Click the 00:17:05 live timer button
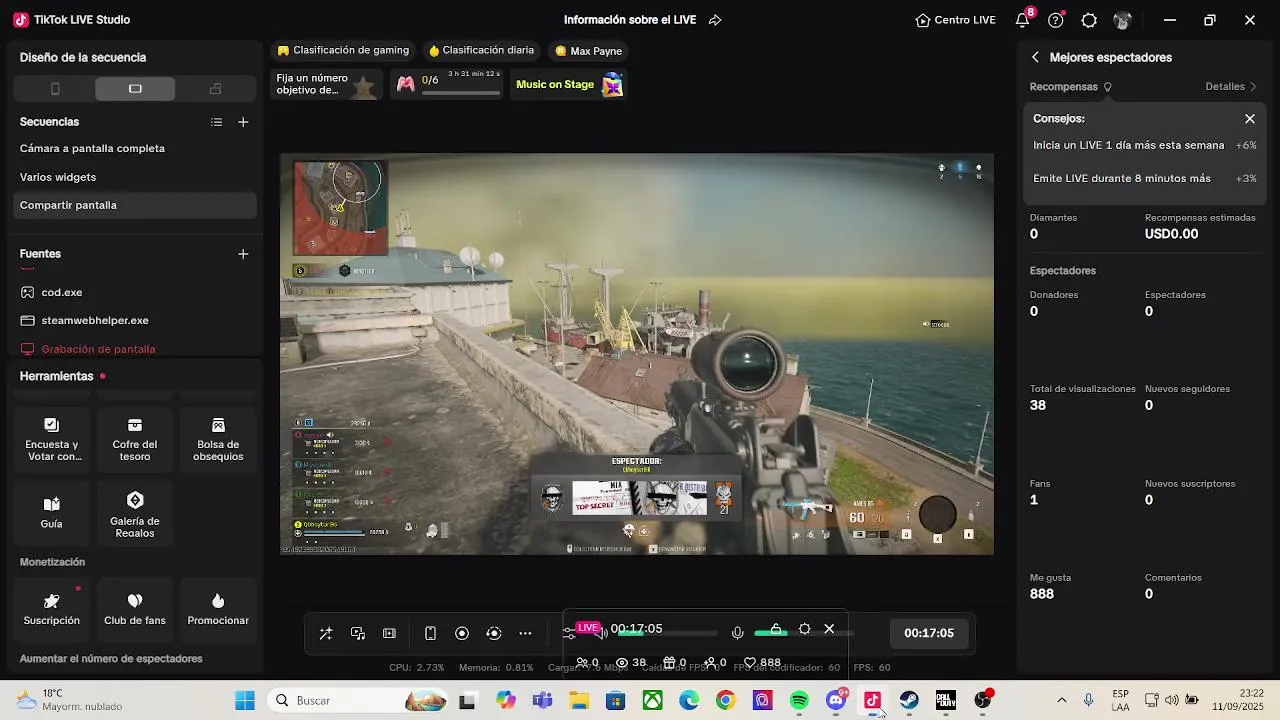Viewport: 1280px width, 720px height. [x=929, y=633]
